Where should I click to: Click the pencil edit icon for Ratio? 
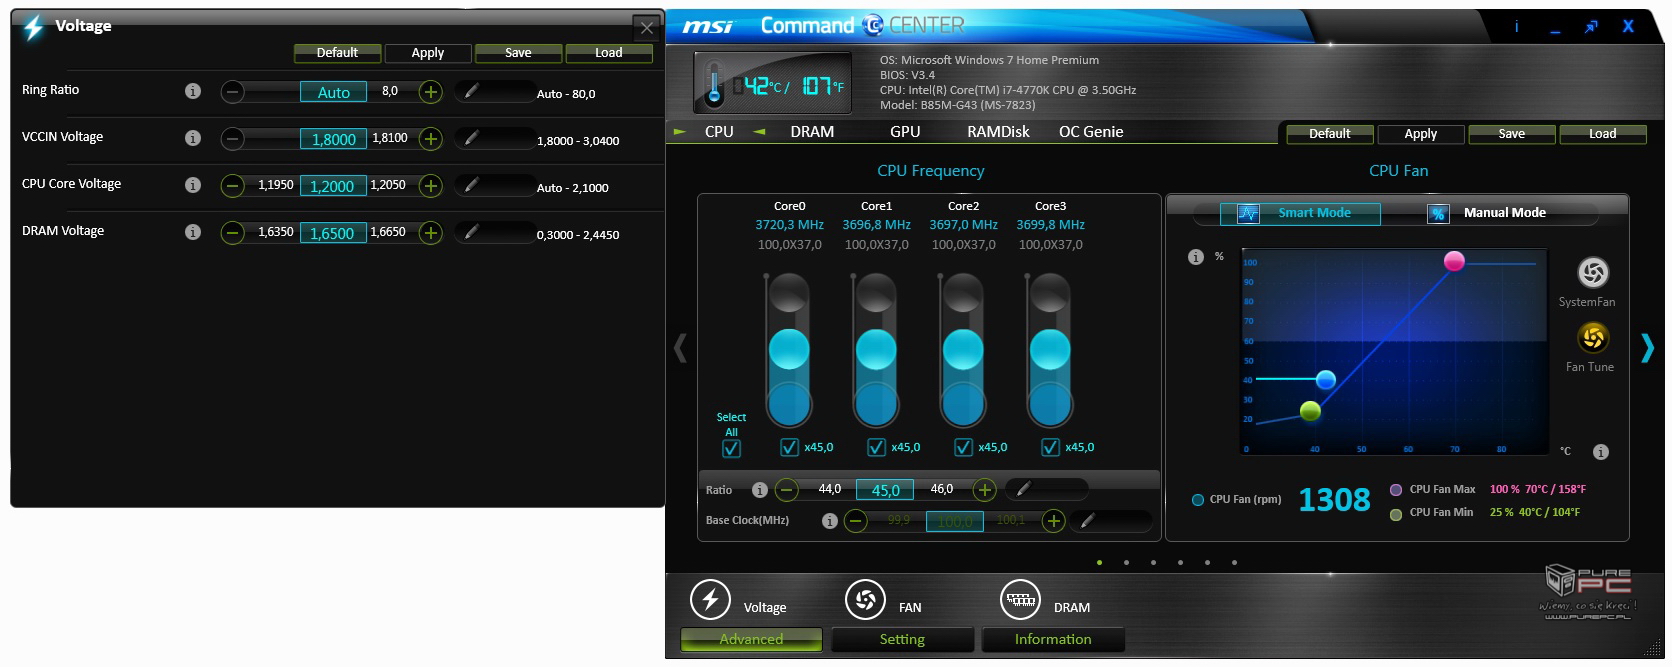1024,489
